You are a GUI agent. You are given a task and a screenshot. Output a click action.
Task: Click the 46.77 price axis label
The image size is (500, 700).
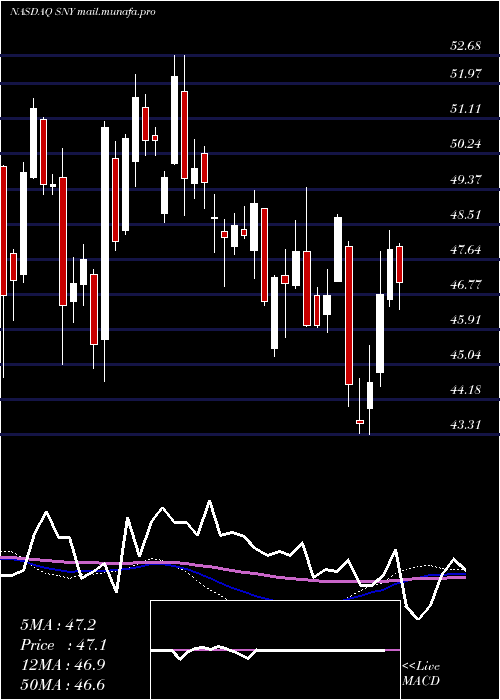point(466,284)
